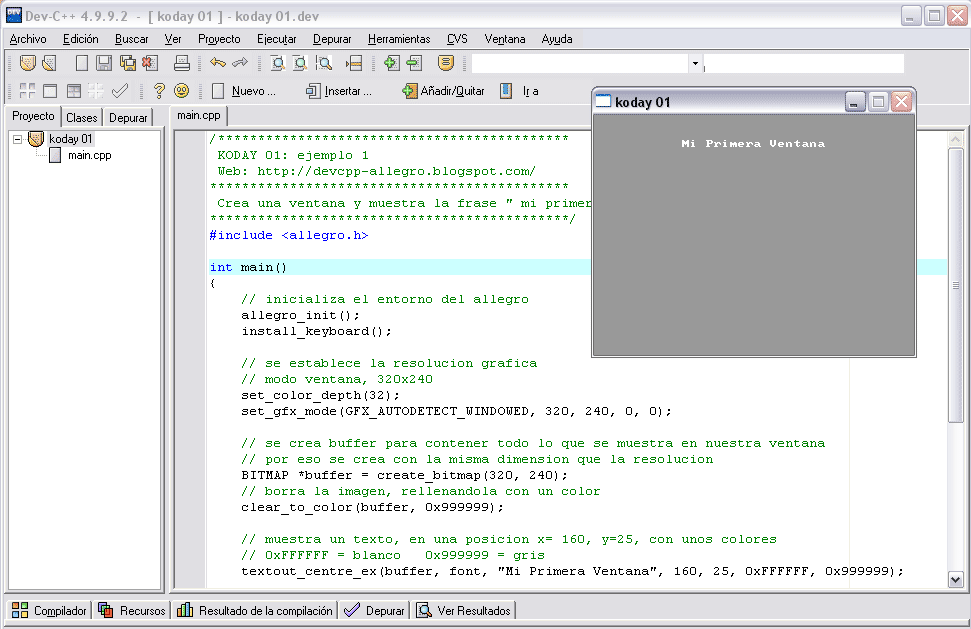The width and height of the screenshot is (971, 629).
Task: Click the Ir a bookmark icon
Action: (520, 91)
